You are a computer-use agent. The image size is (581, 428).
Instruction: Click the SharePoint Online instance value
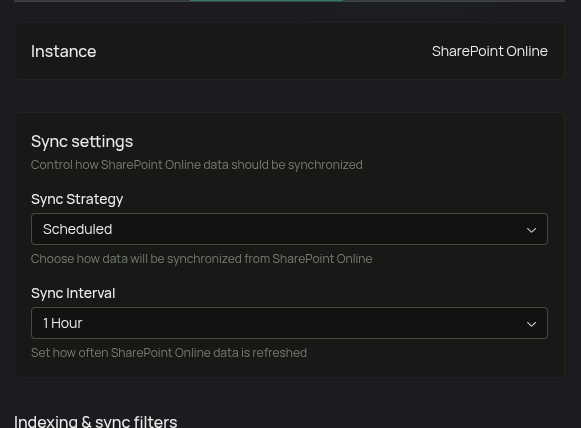click(489, 51)
